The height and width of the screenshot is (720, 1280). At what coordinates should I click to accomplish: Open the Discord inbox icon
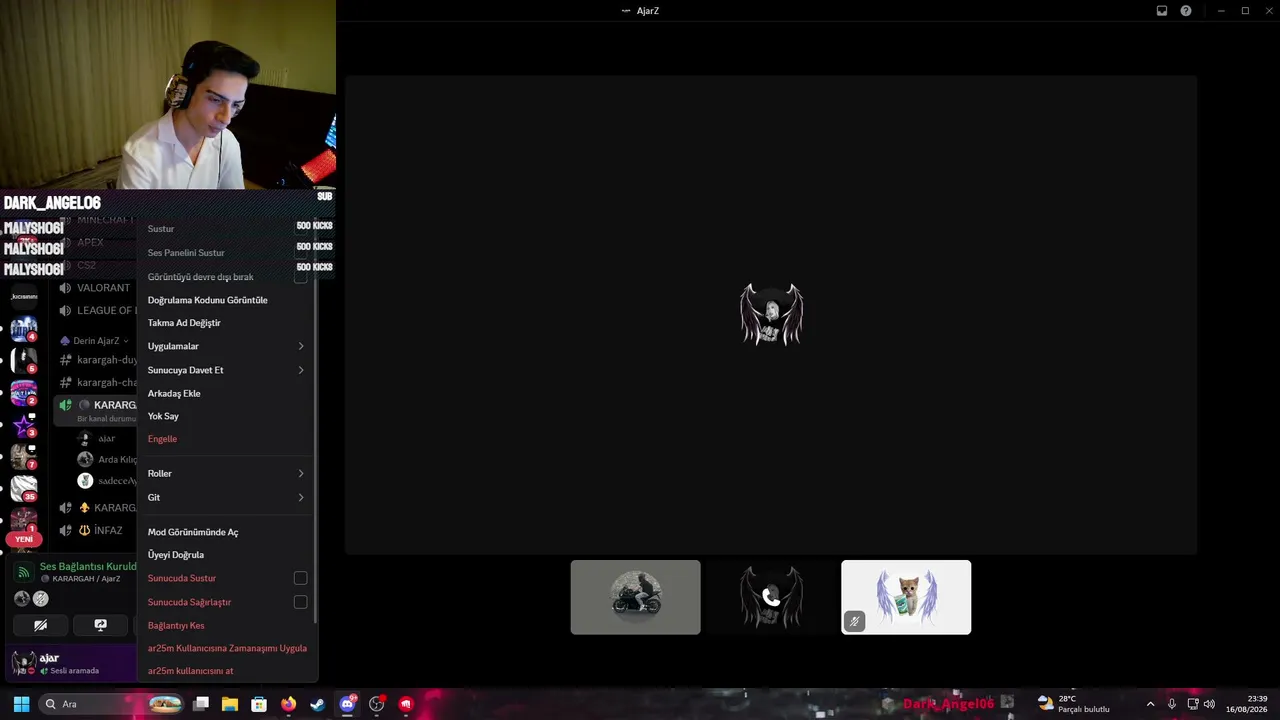click(x=1162, y=11)
